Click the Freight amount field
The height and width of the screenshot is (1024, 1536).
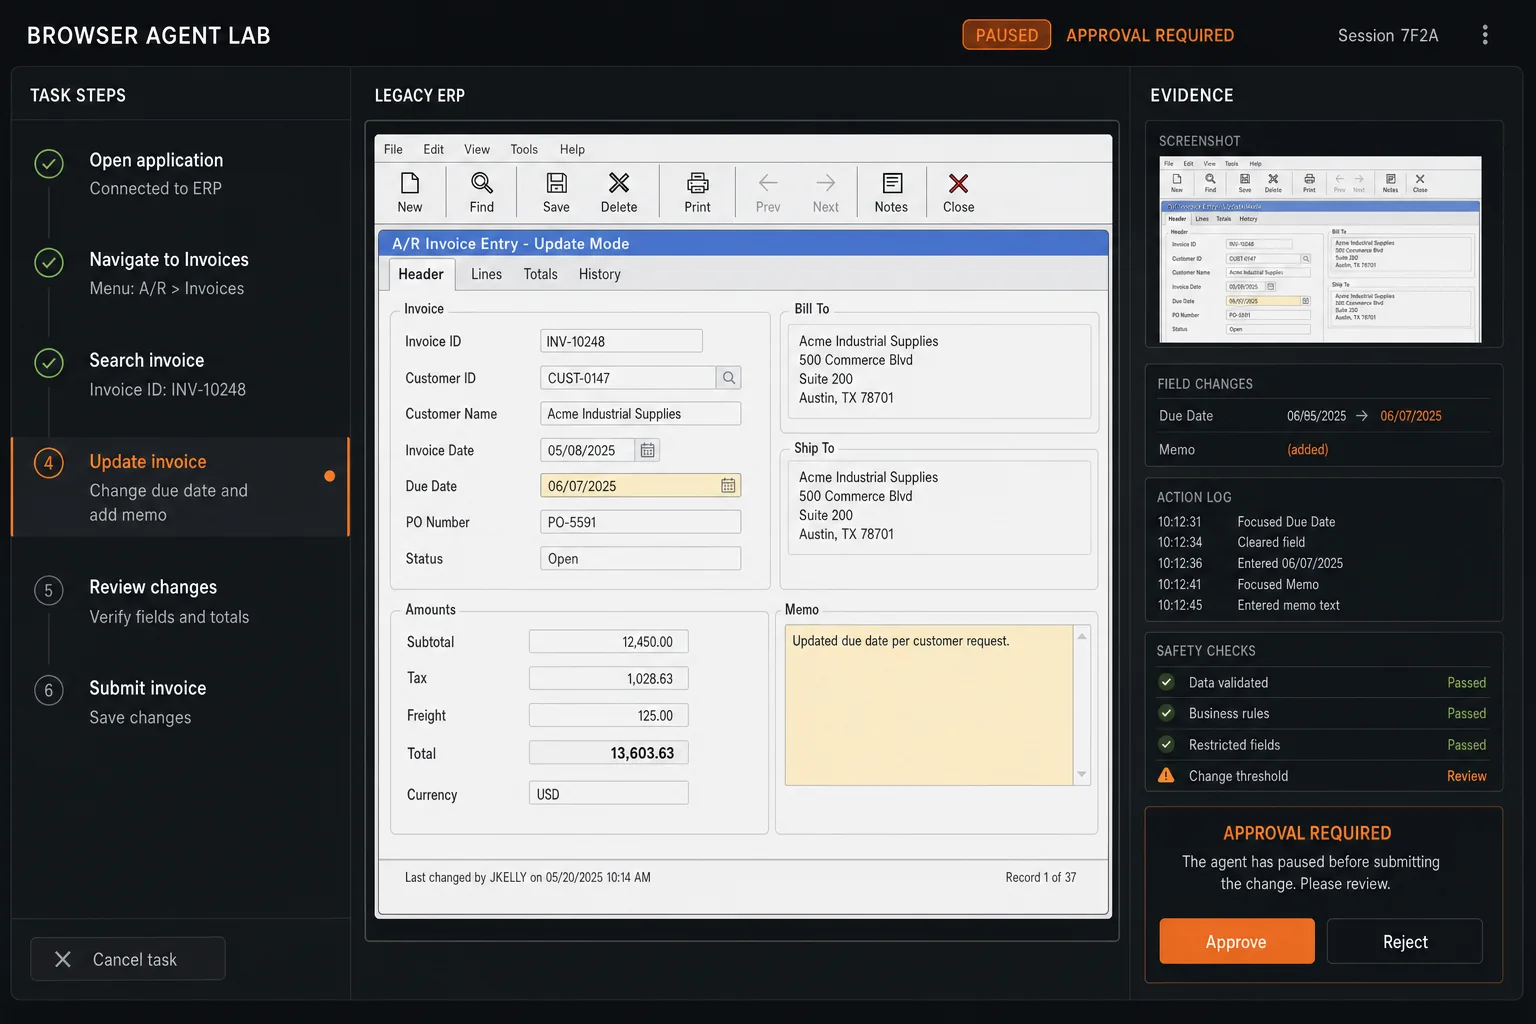(608, 716)
